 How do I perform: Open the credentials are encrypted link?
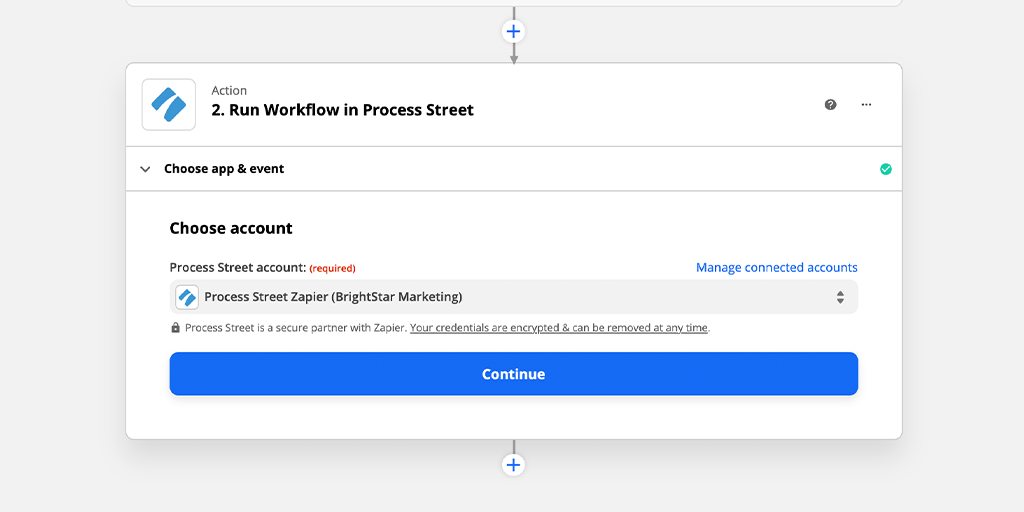pyautogui.click(x=558, y=328)
